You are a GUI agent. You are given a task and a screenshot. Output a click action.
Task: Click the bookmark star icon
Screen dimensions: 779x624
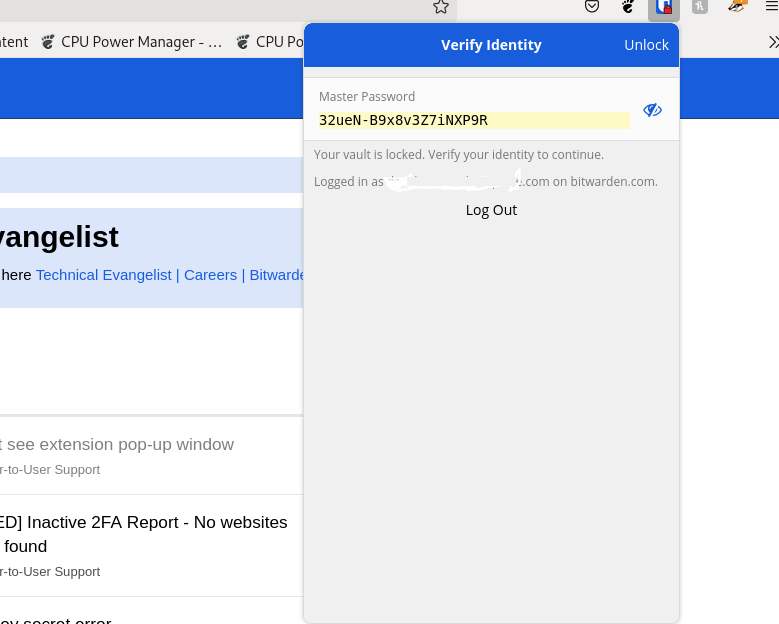(x=441, y=6)
